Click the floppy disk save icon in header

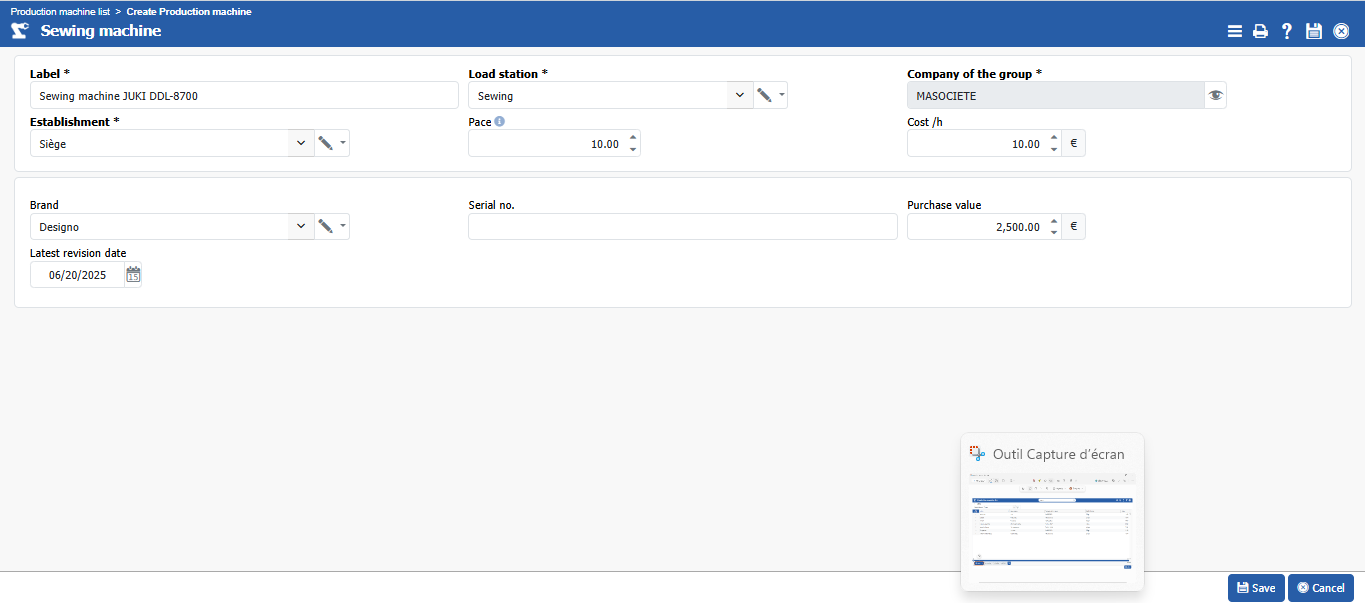coord(1314,31)
